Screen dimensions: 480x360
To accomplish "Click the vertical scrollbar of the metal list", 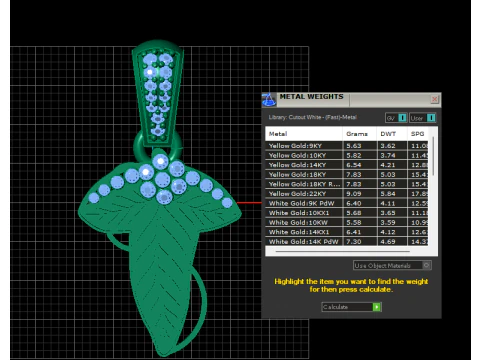I will point(433,156).
